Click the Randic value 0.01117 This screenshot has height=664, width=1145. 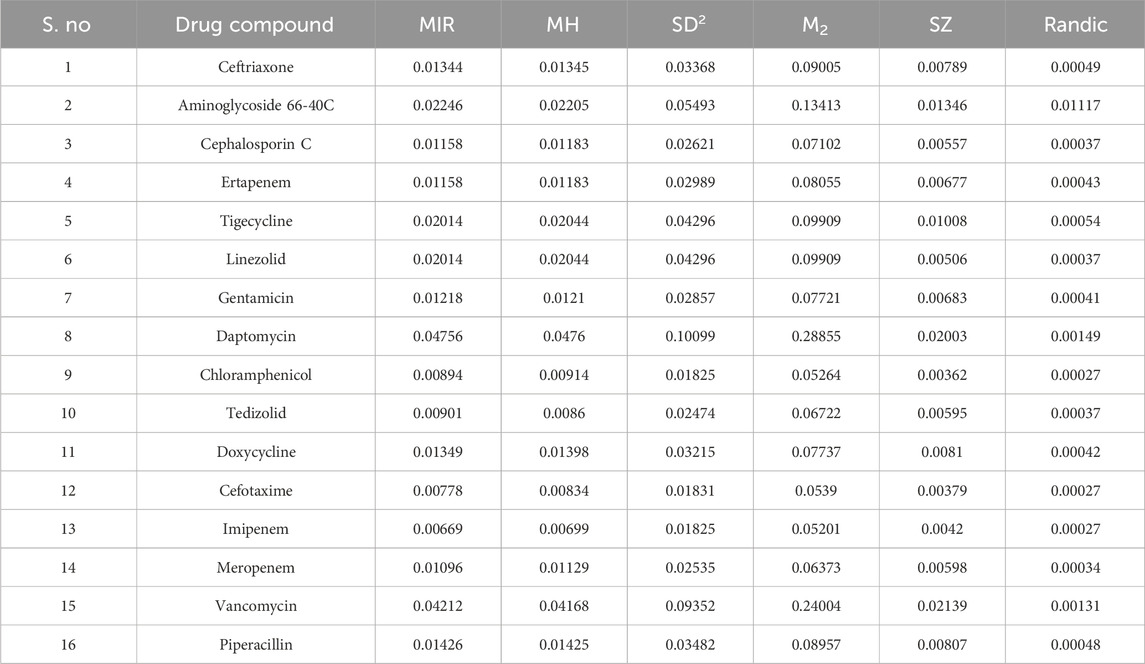[x=1074, y=105]
